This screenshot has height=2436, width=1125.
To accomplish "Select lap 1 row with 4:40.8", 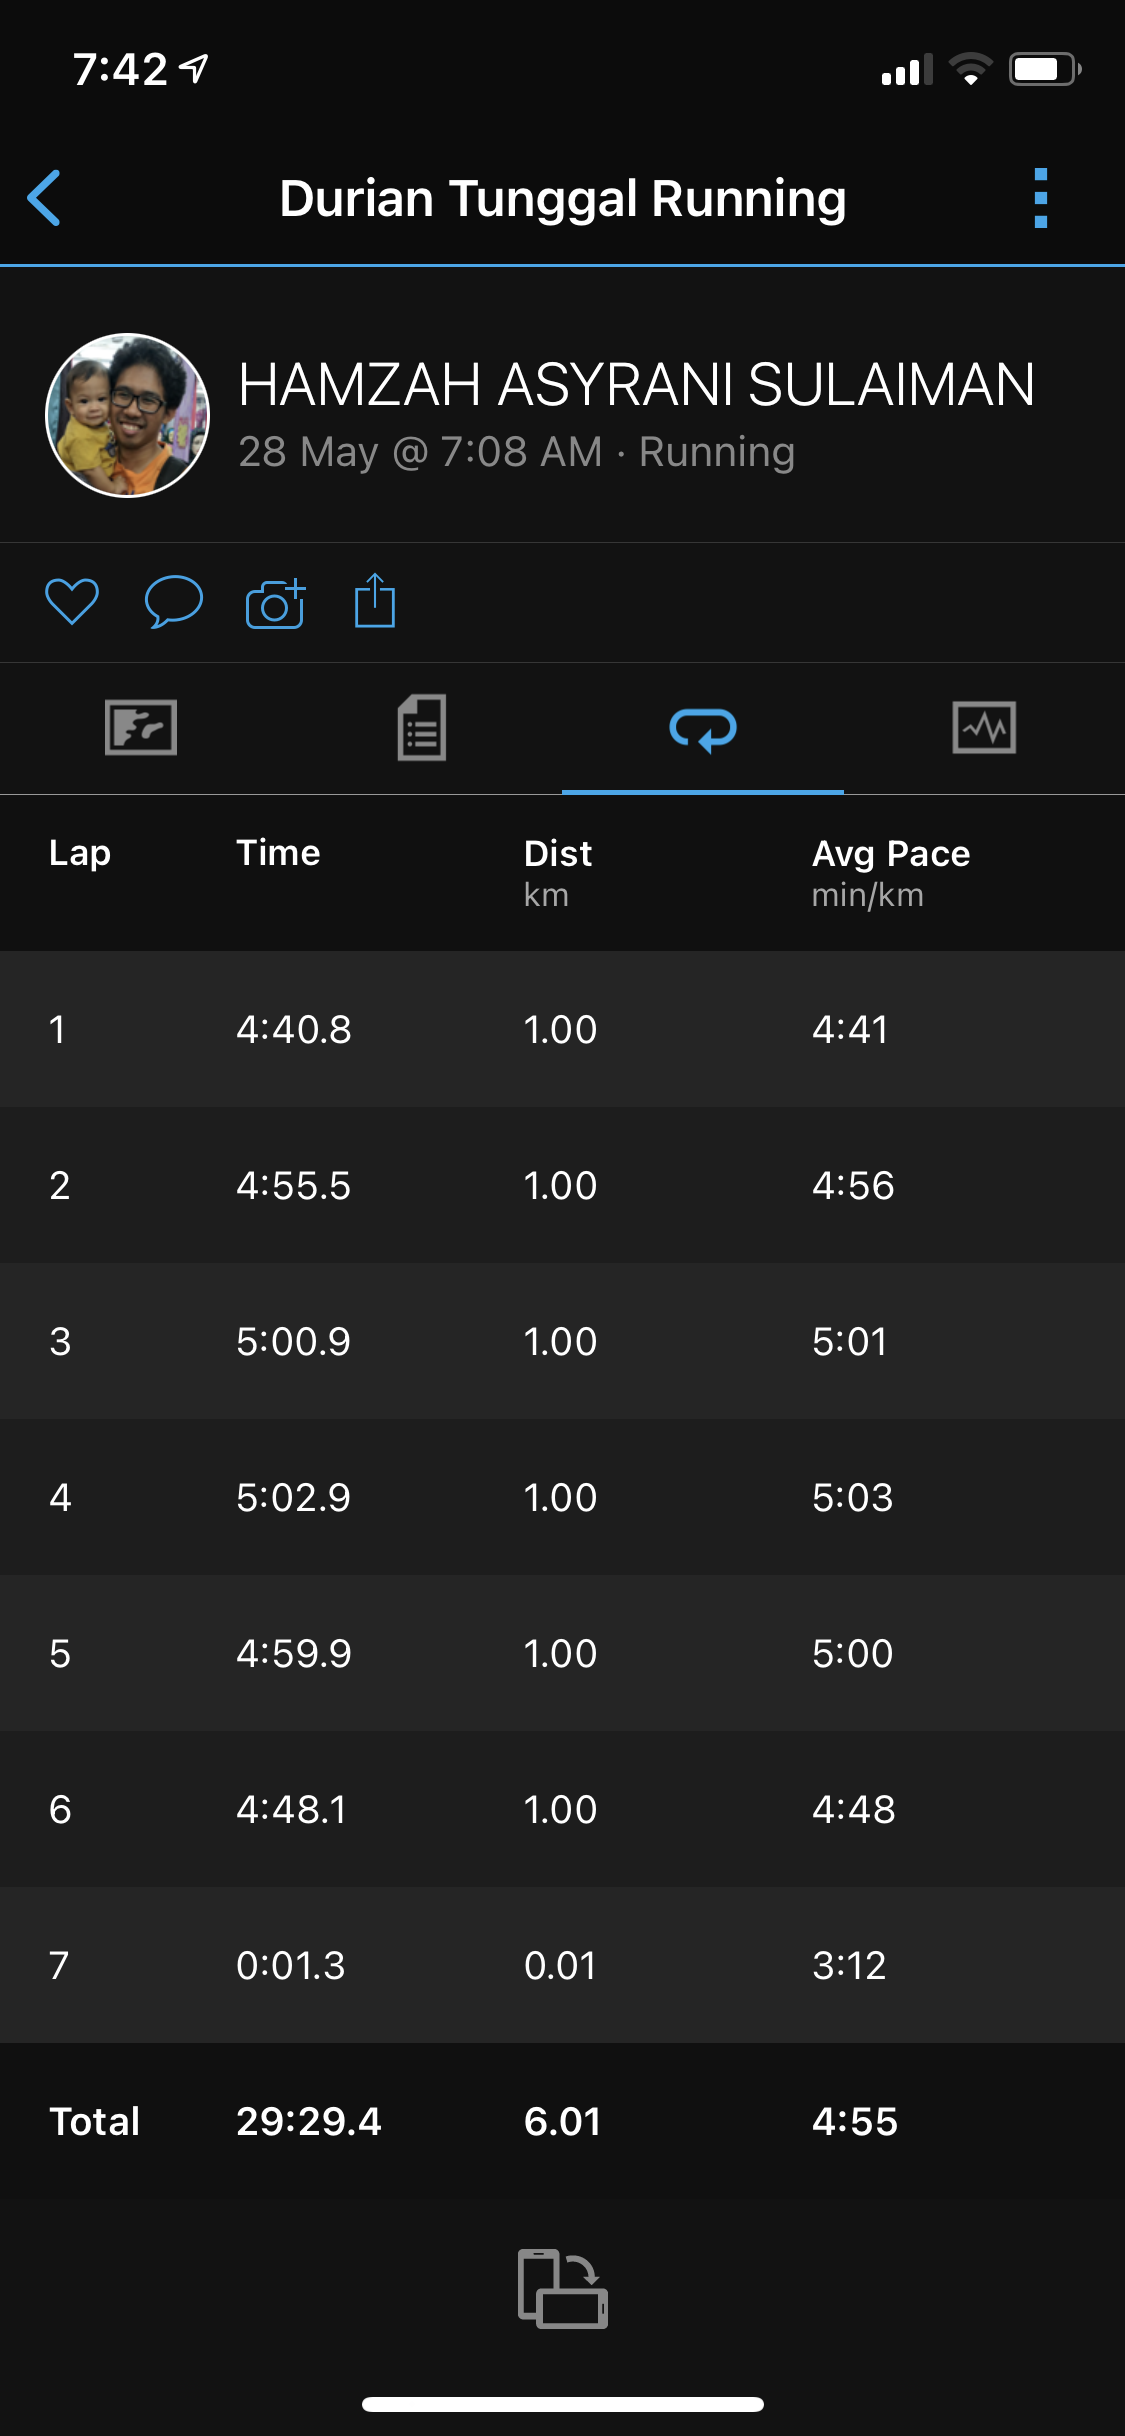I will click(562, 1029).
